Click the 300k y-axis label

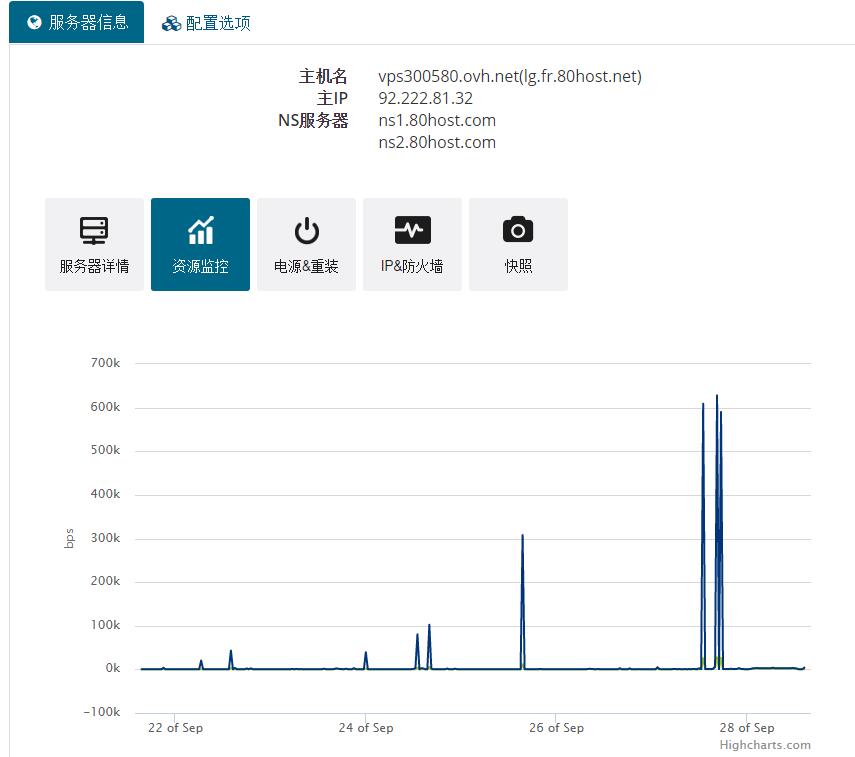pyautogui.click(x=105, y=538)
